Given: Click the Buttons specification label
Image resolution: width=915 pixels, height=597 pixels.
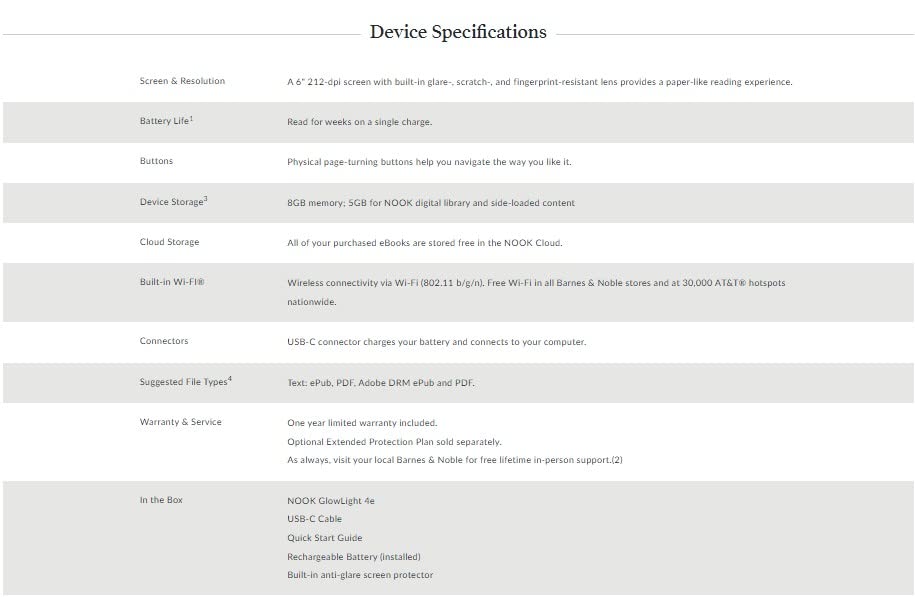Looking at the screenshot, I should [x=156, y=161].
